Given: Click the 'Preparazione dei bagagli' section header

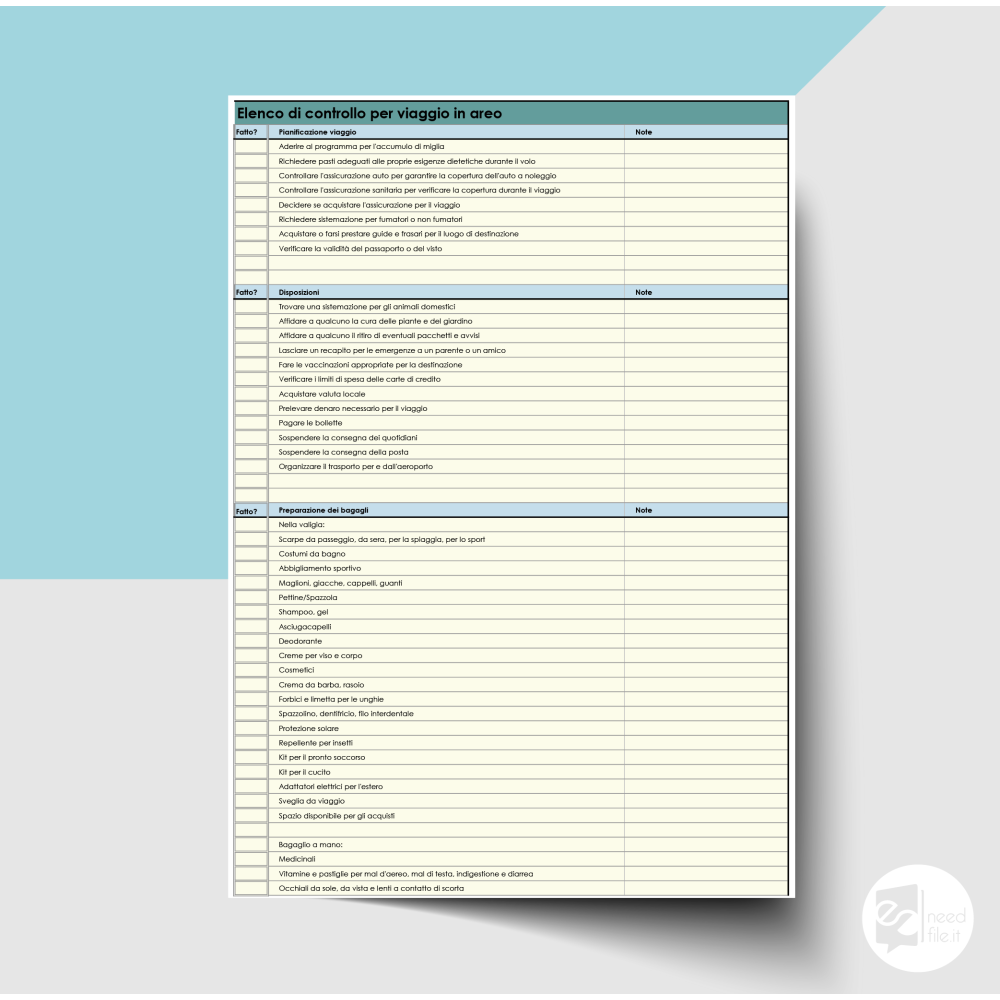Looking at the screenshot, I should point(323,510).
